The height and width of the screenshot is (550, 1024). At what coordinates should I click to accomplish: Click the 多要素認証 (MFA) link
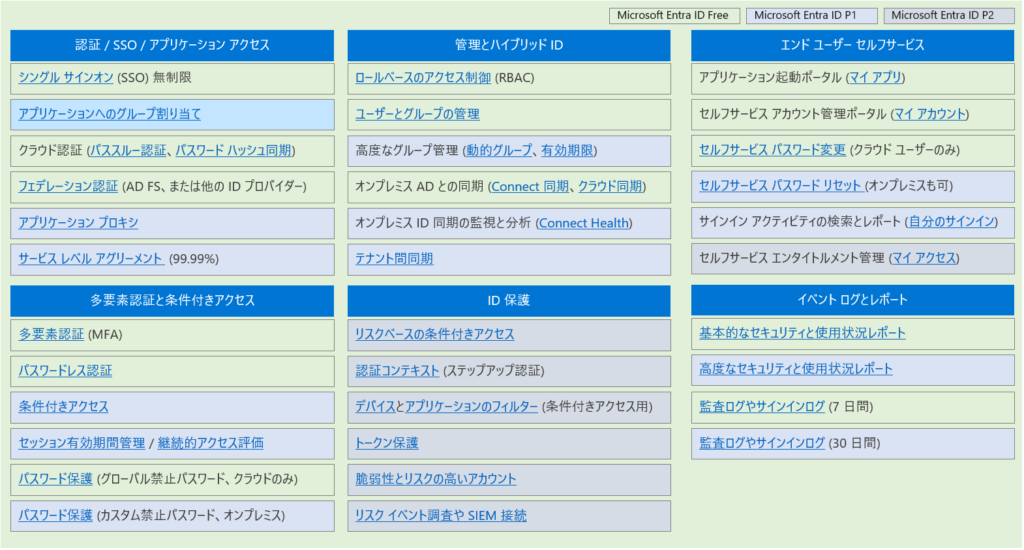tap(51, 334)
